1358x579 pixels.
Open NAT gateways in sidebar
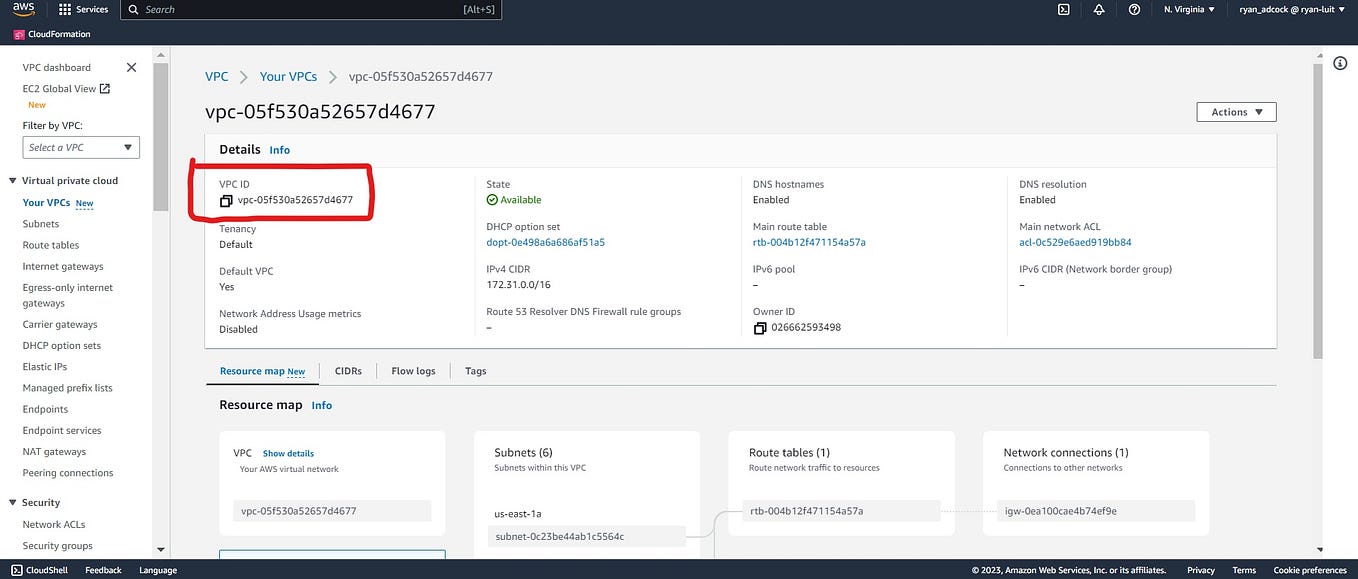[x=54, y=452]
